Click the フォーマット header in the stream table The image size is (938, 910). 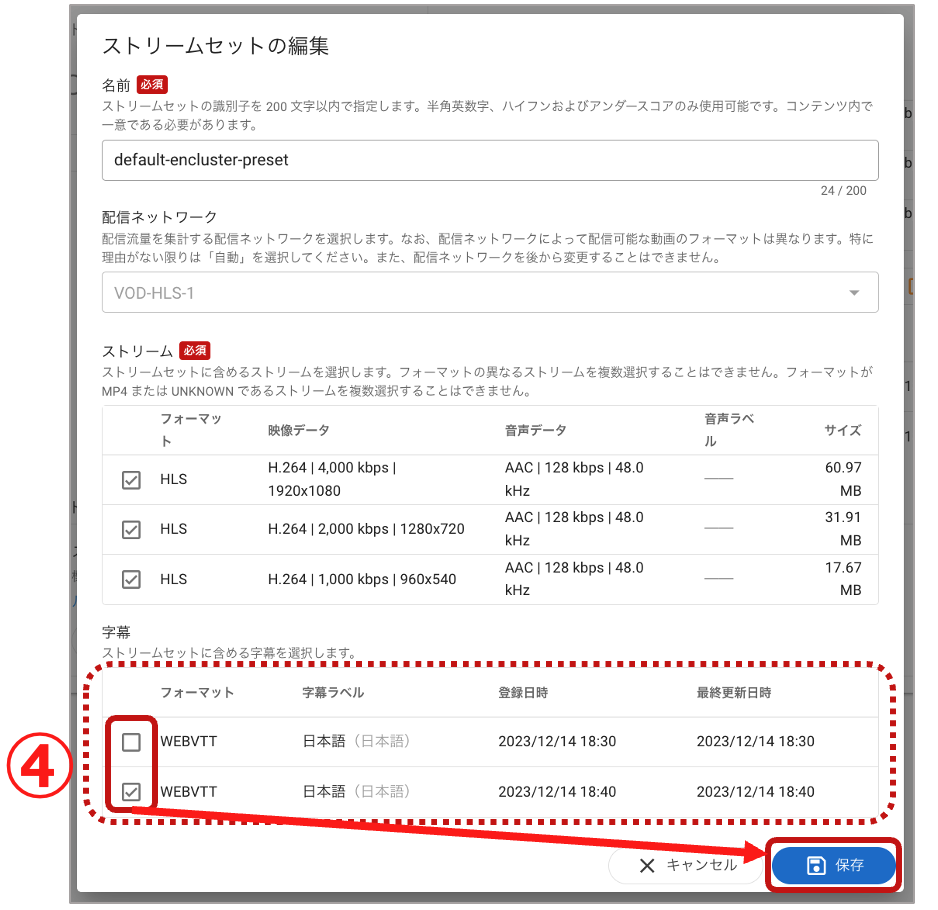pos(191,430)
